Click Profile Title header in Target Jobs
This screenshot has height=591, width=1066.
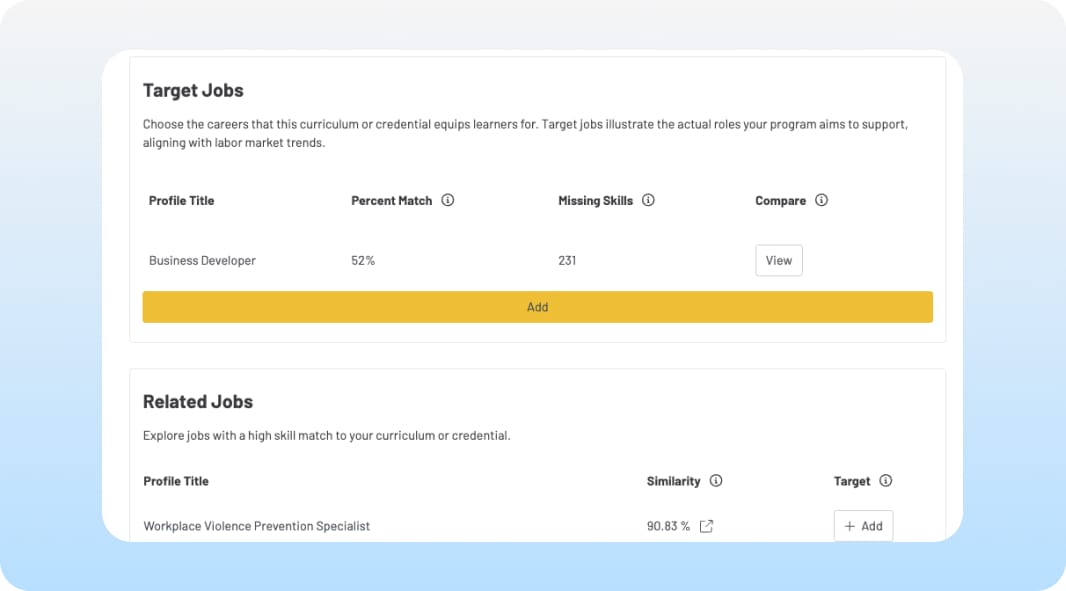coord(181,201)
